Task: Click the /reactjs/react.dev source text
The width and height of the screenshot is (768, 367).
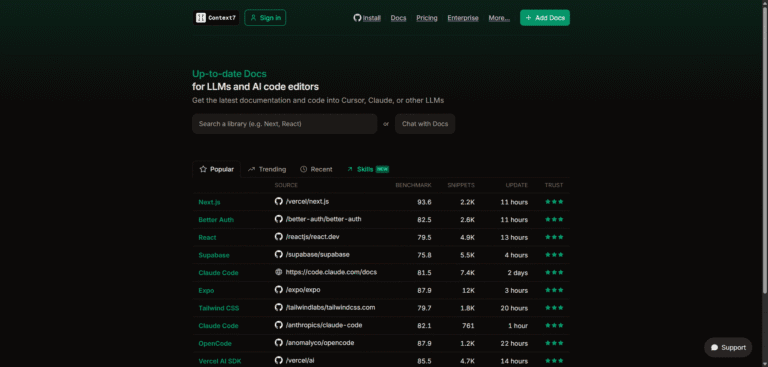Action: [x=312, y=237]
